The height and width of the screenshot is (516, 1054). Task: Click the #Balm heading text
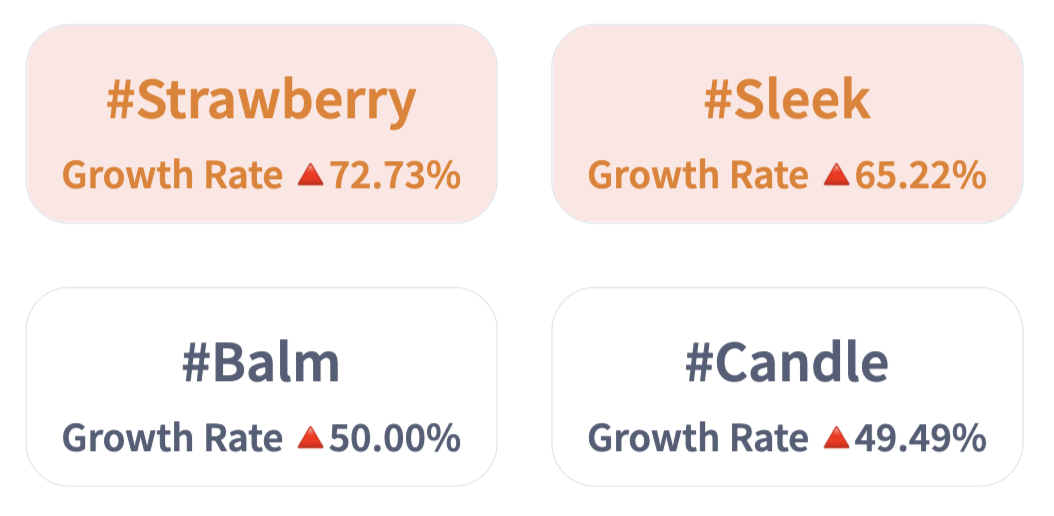[x=261, y=363]
